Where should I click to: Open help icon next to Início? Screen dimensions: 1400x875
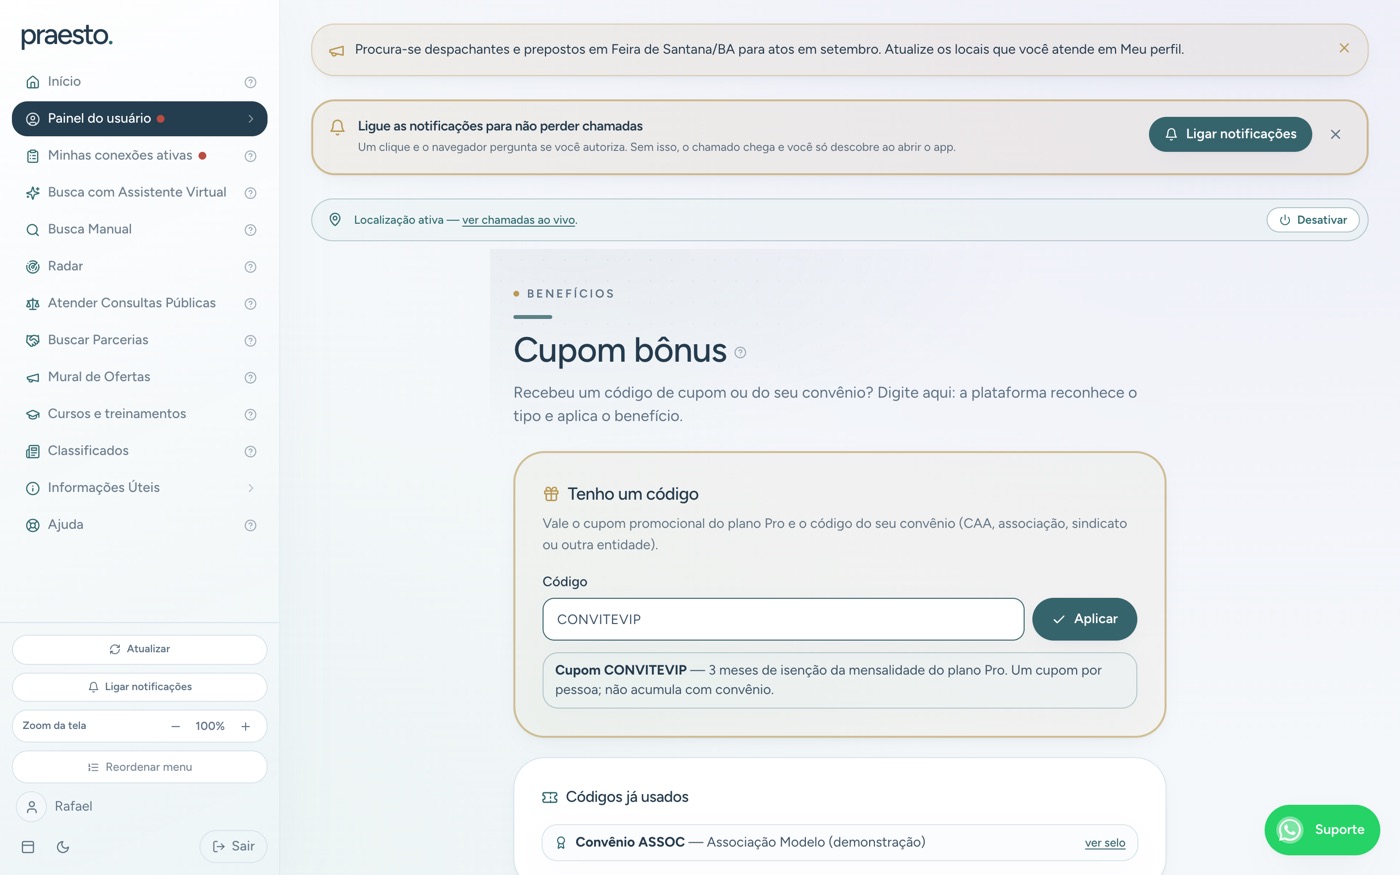click(250, 82)
